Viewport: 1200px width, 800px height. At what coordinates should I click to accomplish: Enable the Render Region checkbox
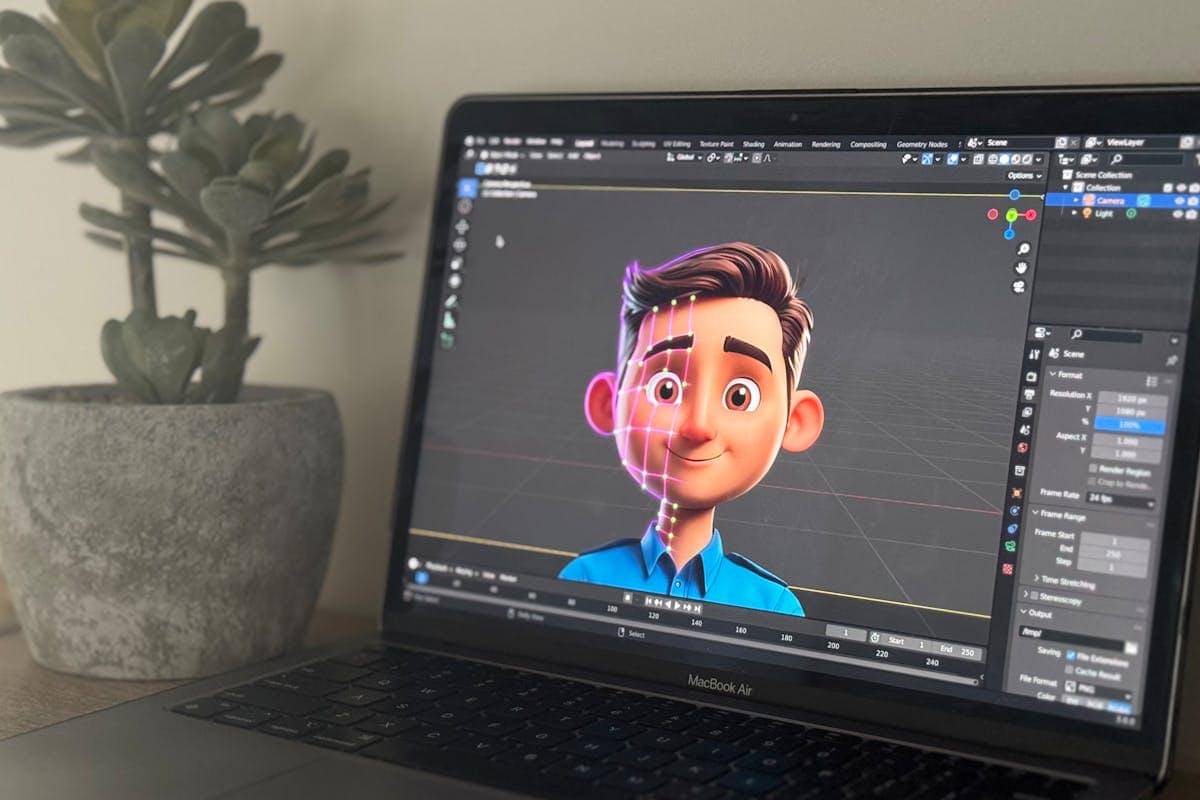tap(1094, 469)
